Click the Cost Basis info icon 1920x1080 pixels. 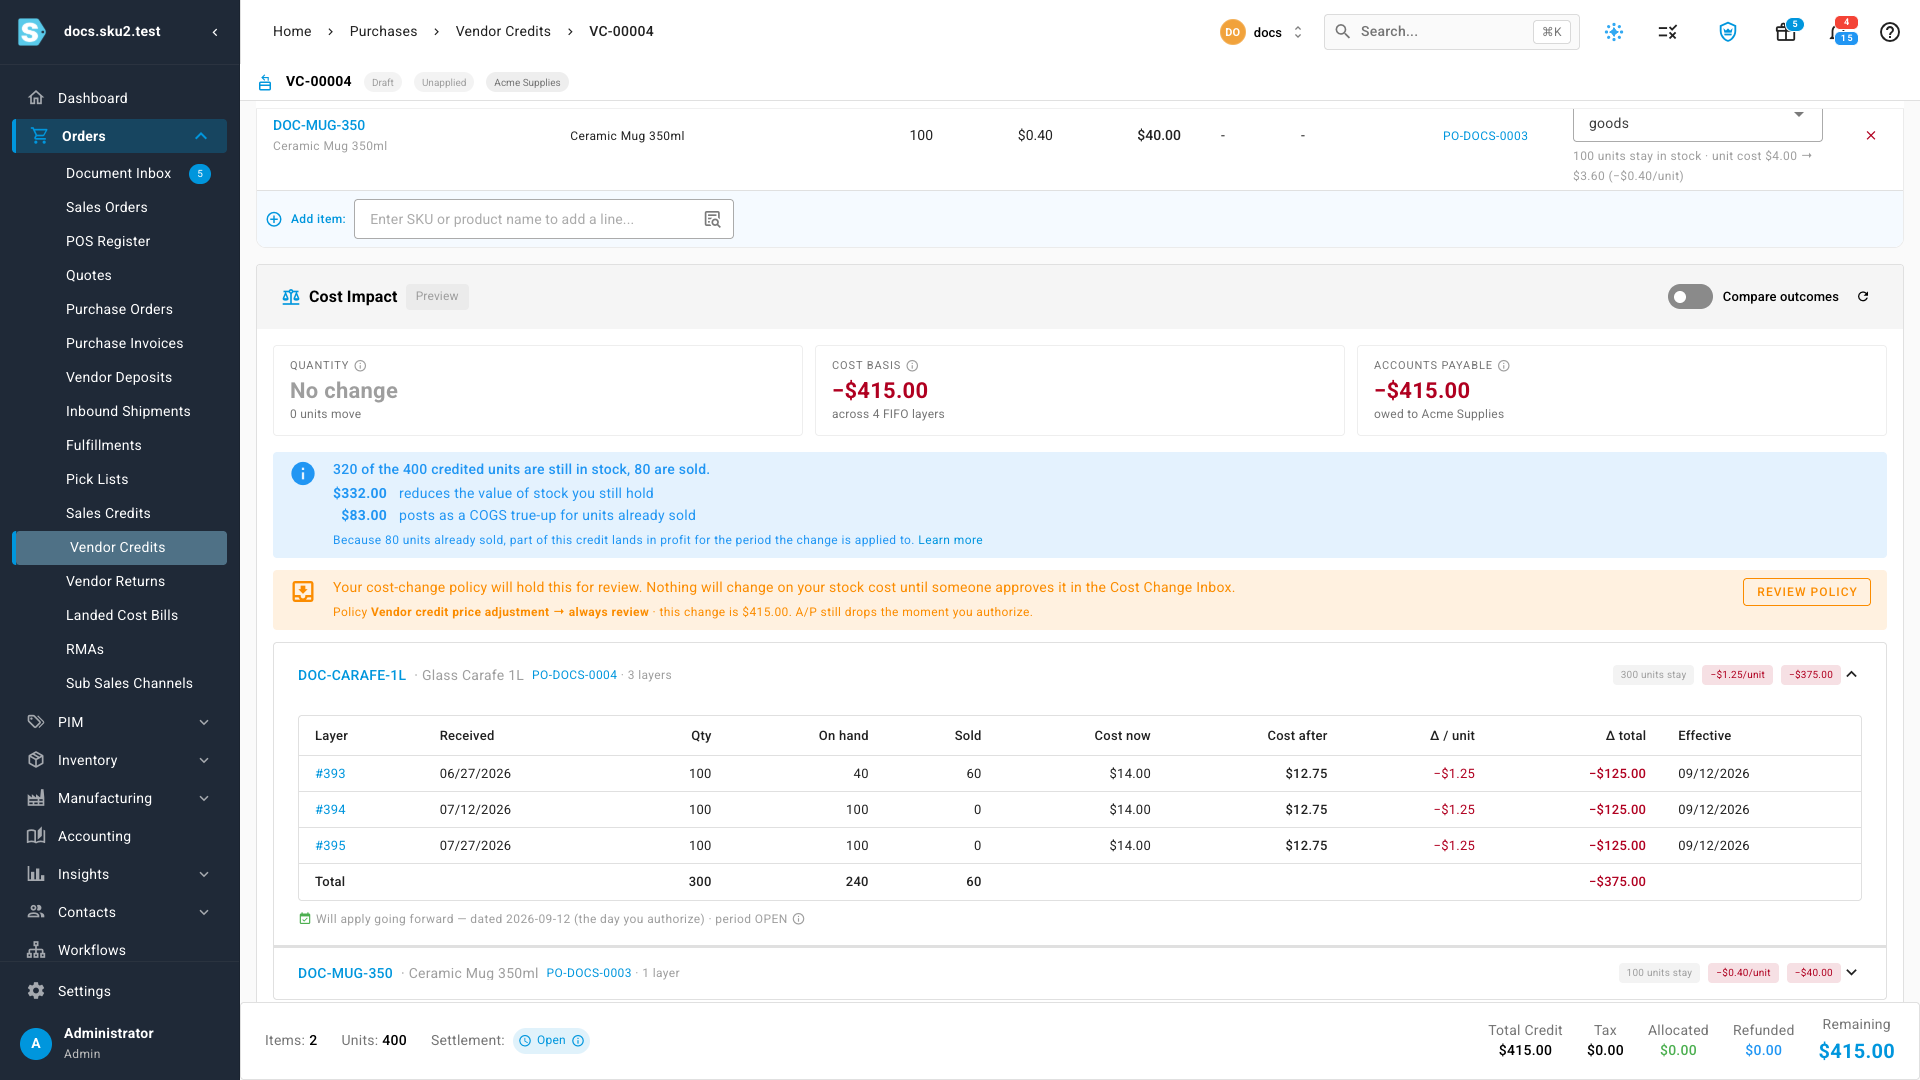[x=912, y=366]
